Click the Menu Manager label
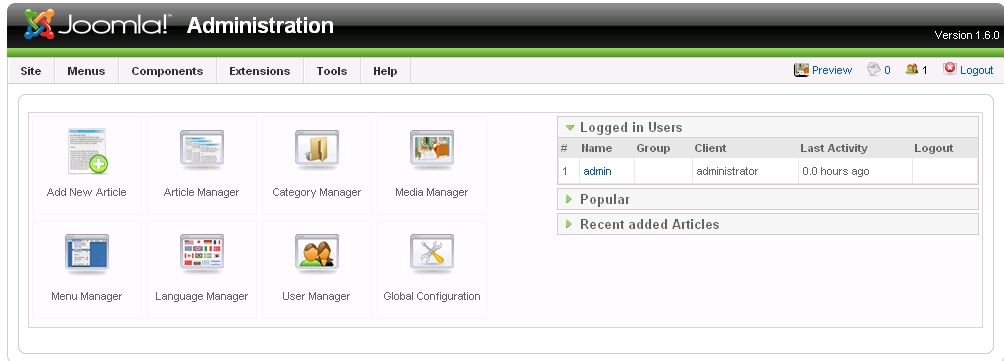 [86, 296]
